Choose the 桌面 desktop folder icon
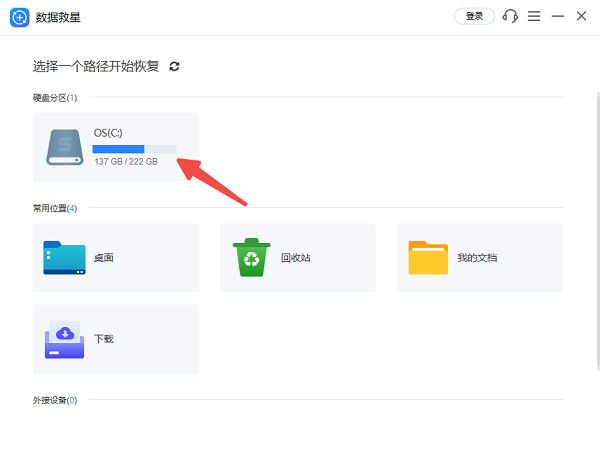 tap(65, 257)
